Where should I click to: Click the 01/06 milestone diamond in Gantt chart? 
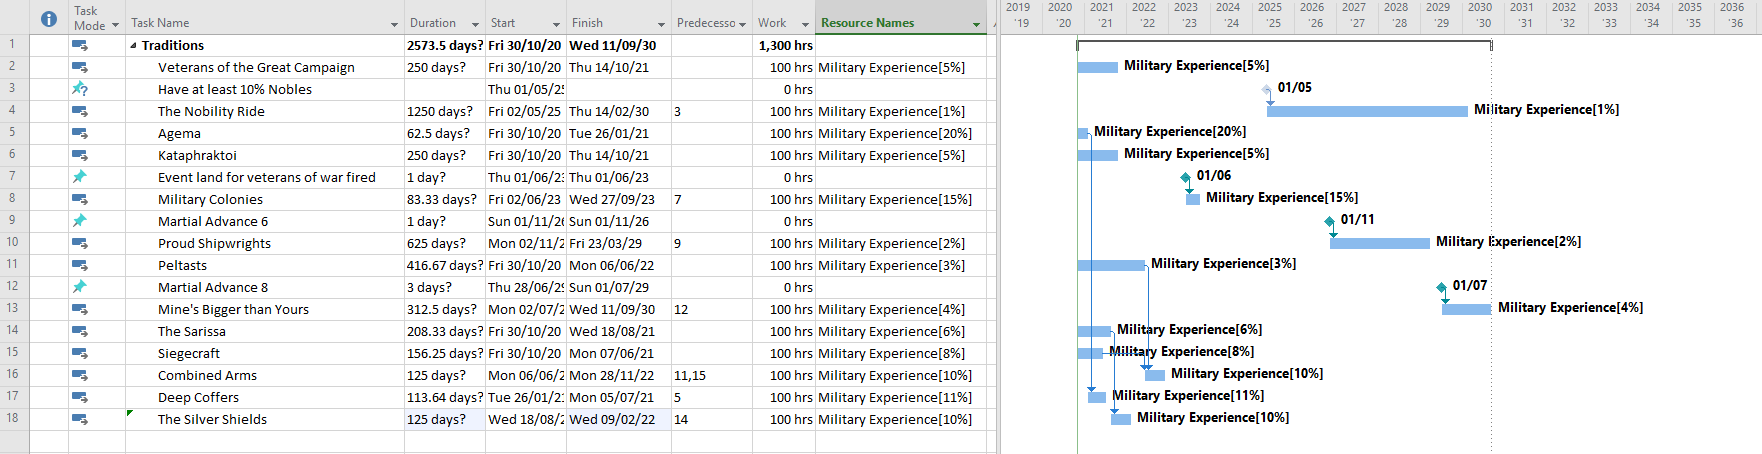tap(1186, 178)
